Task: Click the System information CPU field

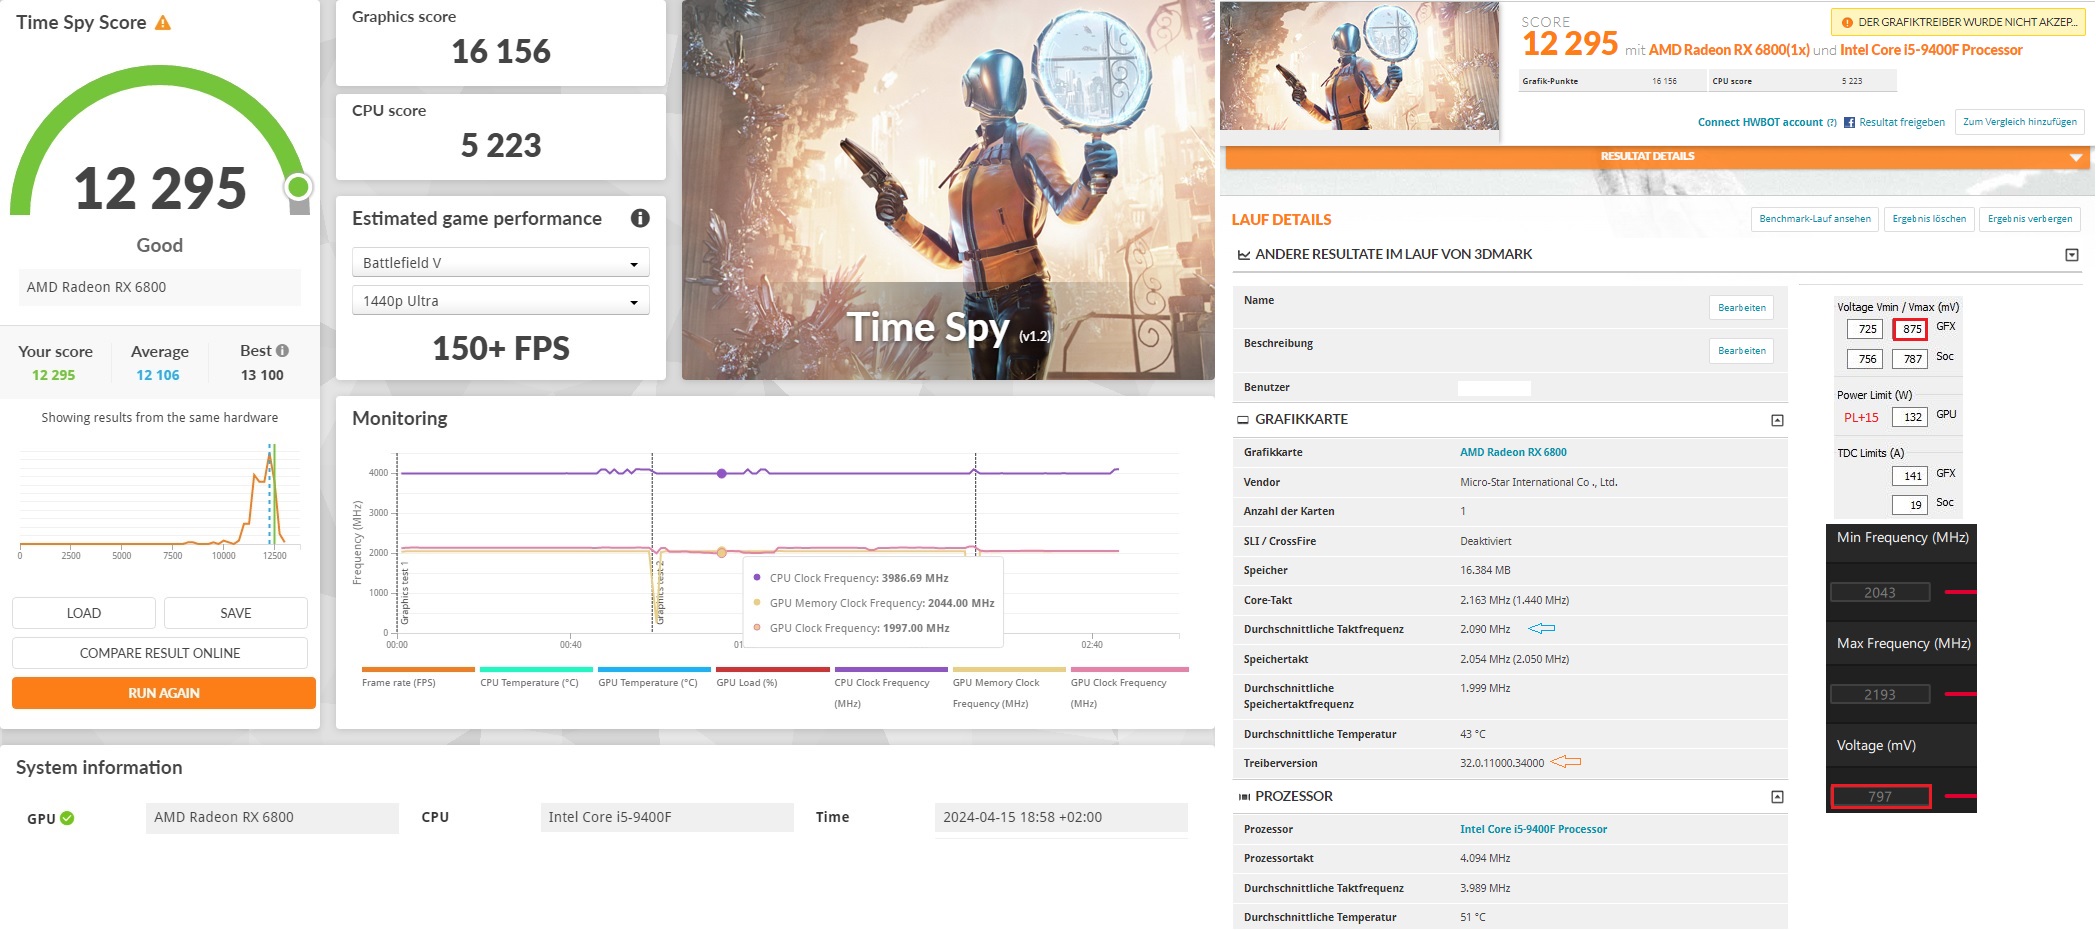Action: pos(666,817)
